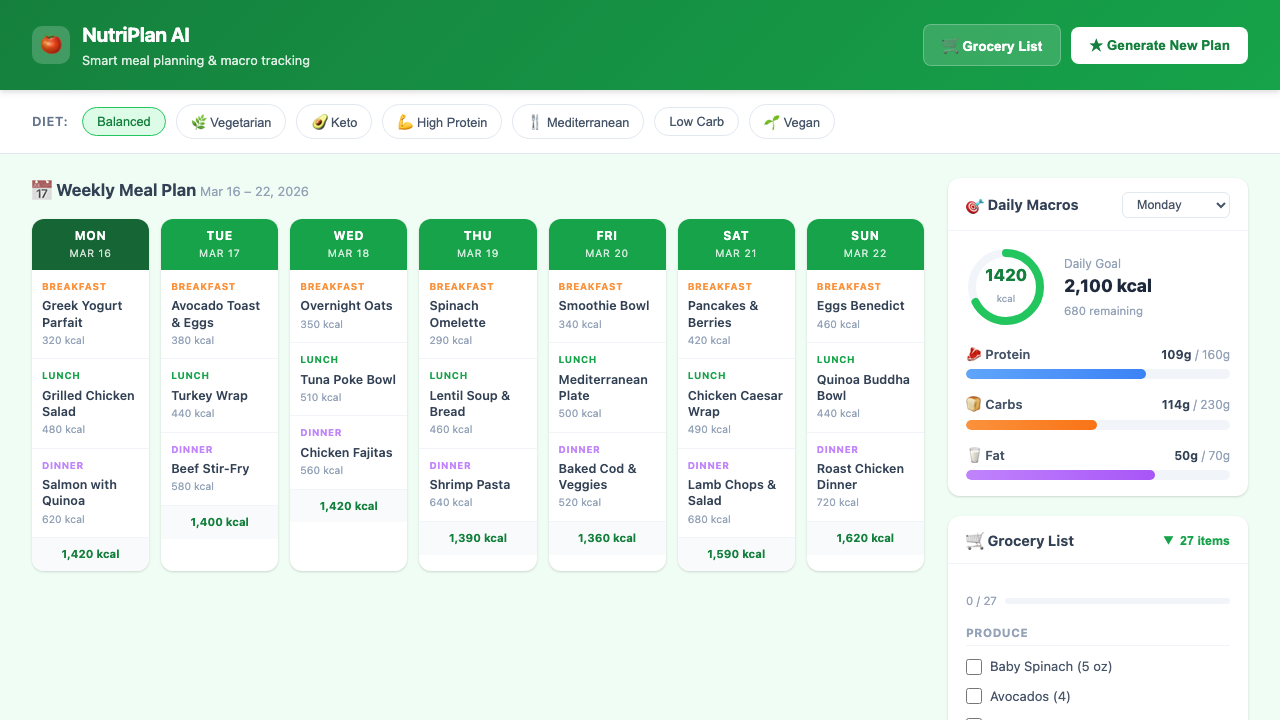Image resolution: width=1280 pixels, height=720 pixels.
Task: Click the bread icon next to Carbs
Action: [x=974, y=405]
